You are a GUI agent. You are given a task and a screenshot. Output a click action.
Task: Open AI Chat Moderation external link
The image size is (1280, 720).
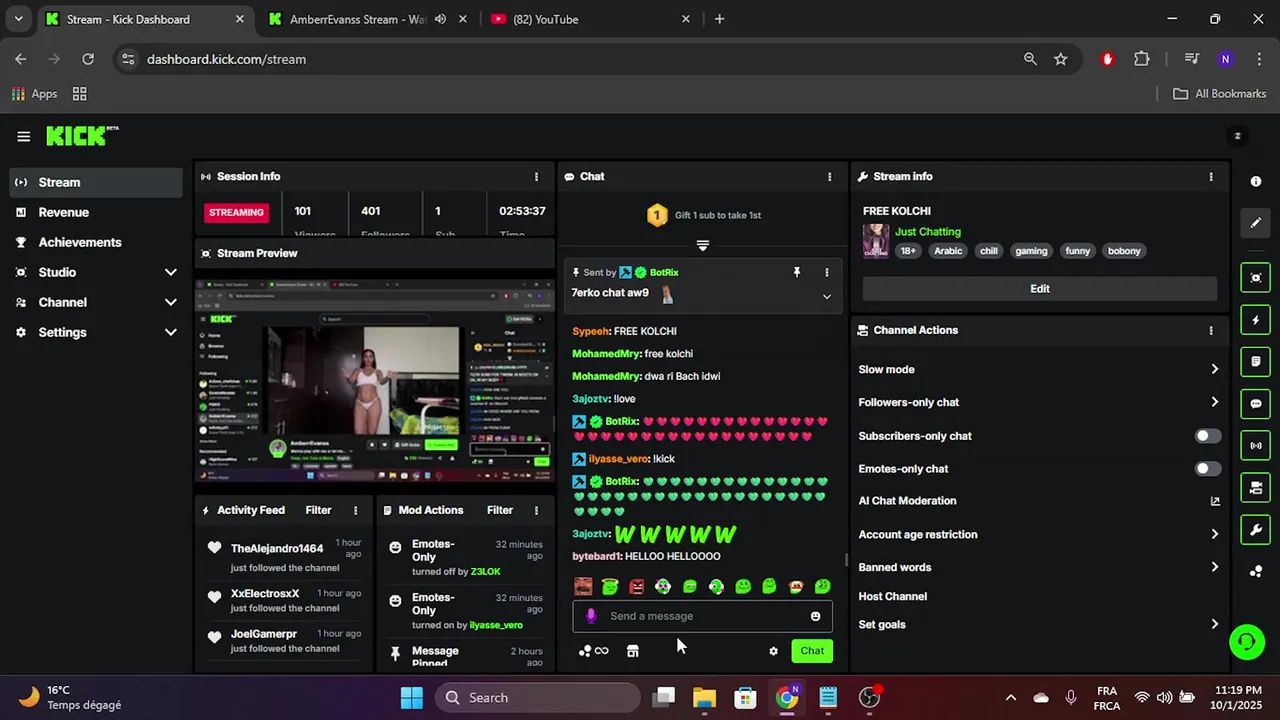tap(1215, 501)
